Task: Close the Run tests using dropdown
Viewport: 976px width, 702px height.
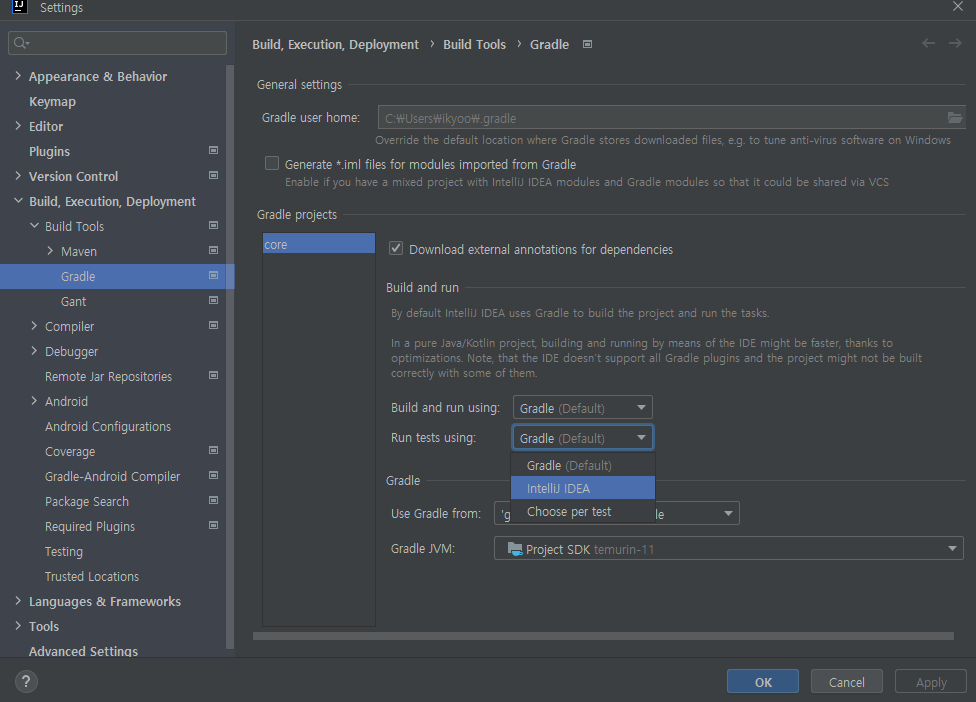Action: [583, 438]
